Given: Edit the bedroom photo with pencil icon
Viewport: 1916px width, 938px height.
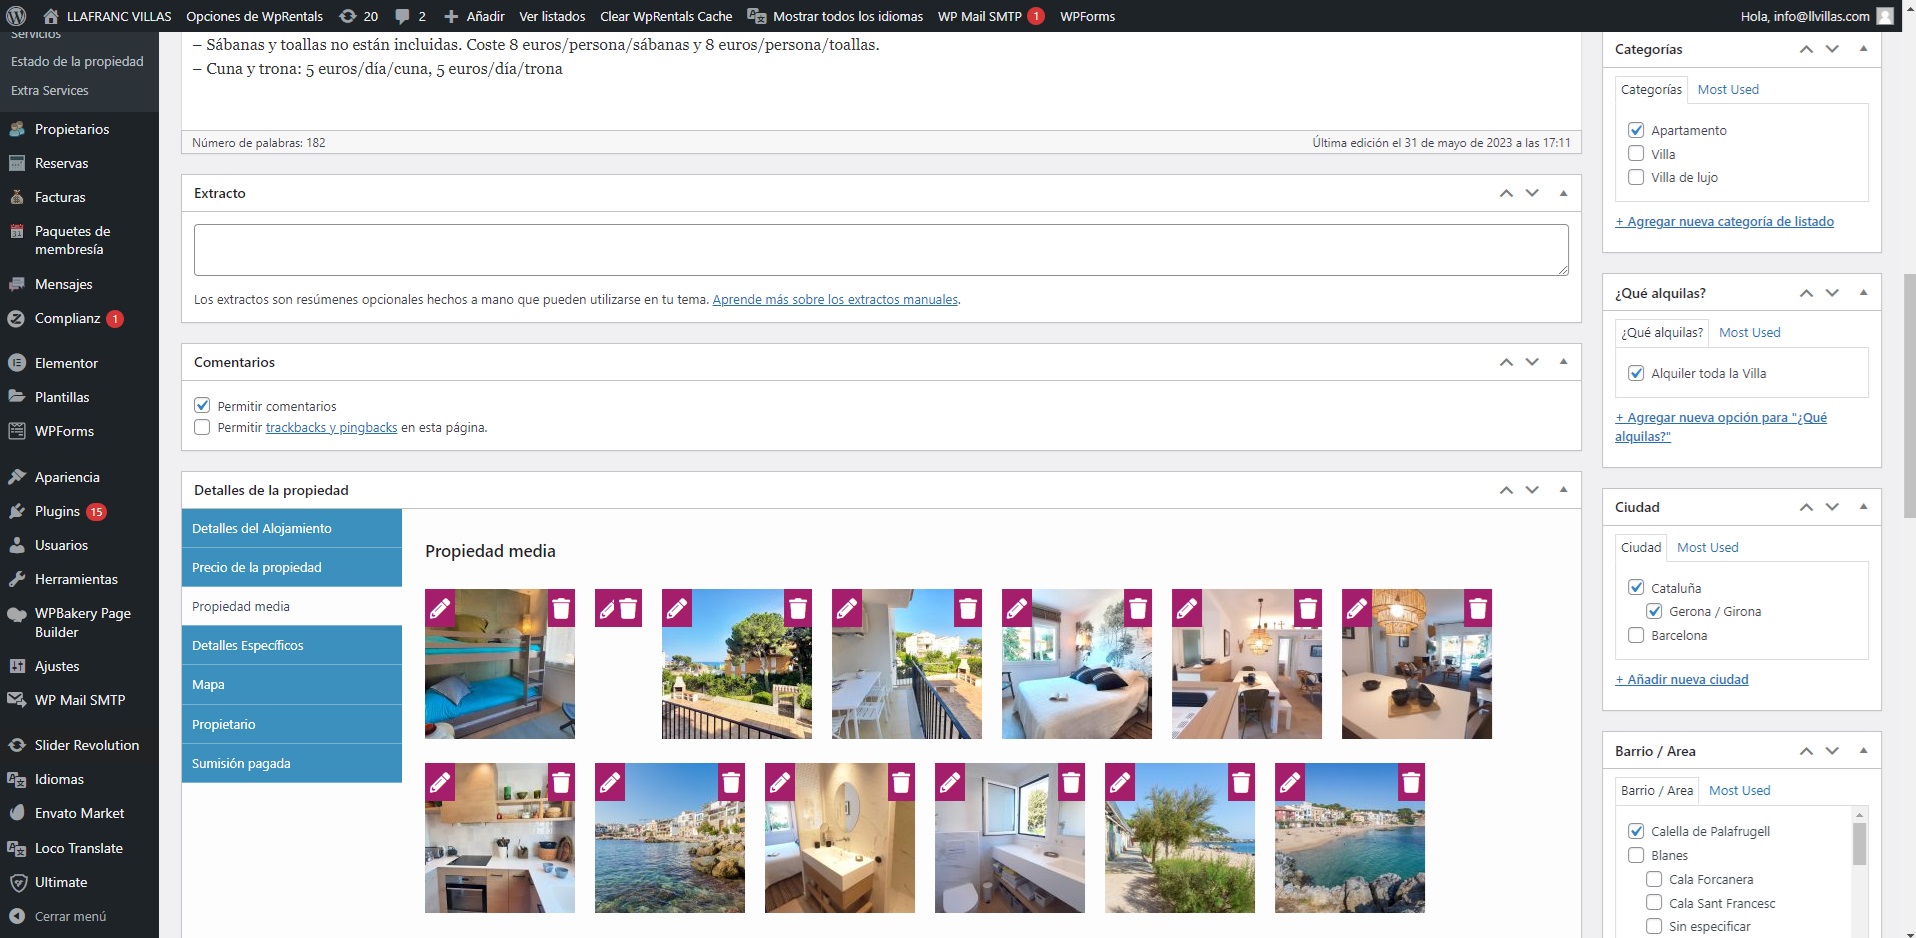Looking at the screenshot, I should [1017, 608].
